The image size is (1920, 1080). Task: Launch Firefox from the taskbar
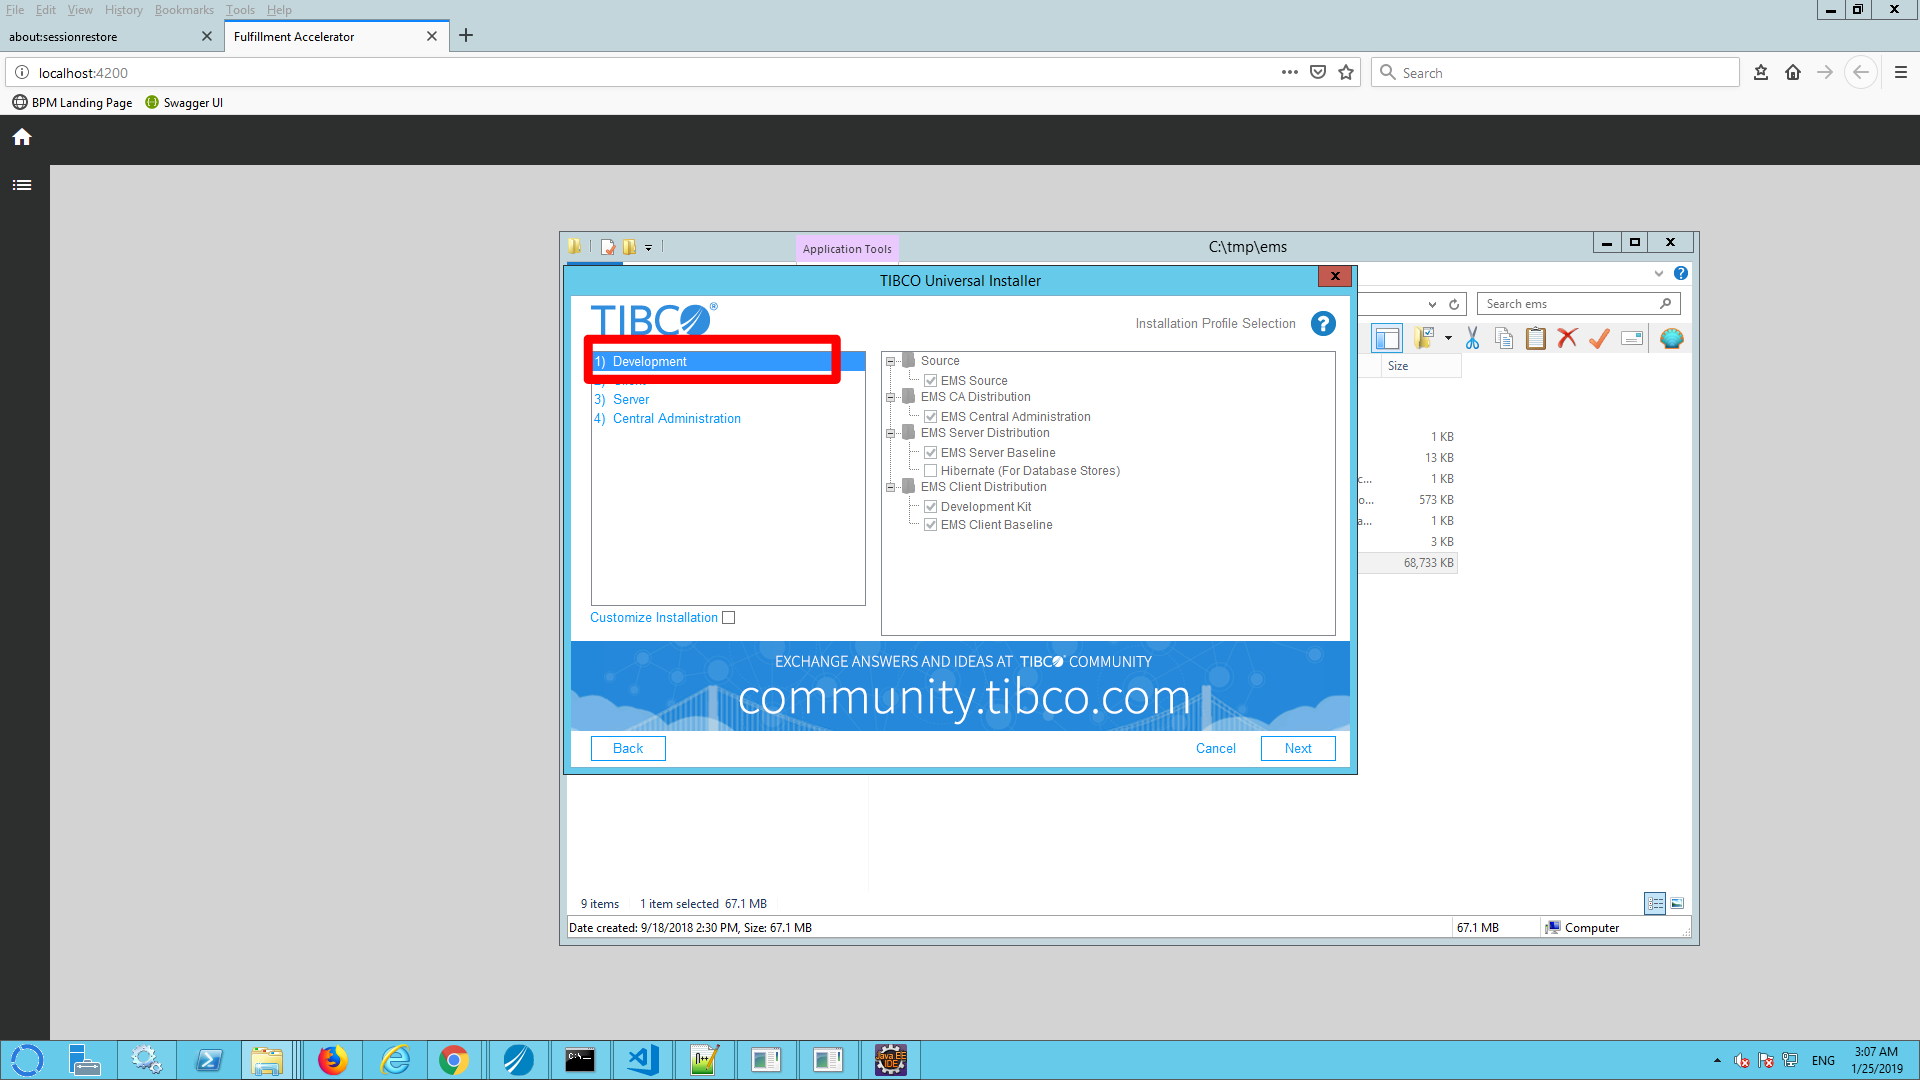(x=332, y=1060)
